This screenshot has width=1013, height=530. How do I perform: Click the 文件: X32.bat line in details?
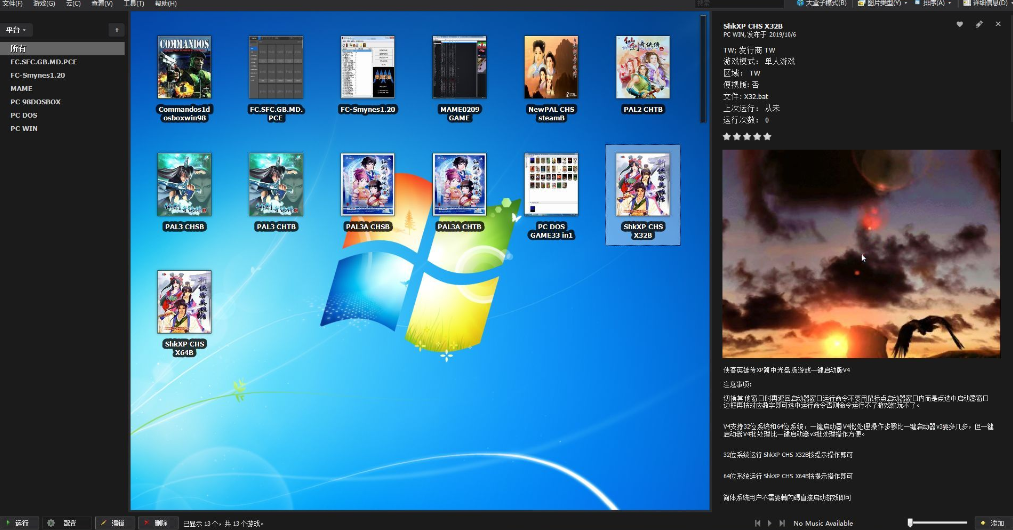pos(746,96)
